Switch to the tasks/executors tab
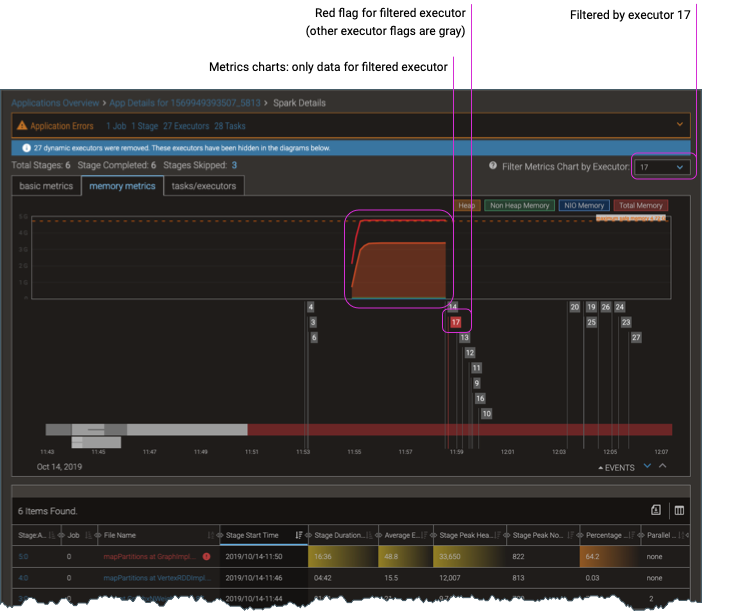The height and width of the screenshot is (611, 737). click(x=204, y=186)
